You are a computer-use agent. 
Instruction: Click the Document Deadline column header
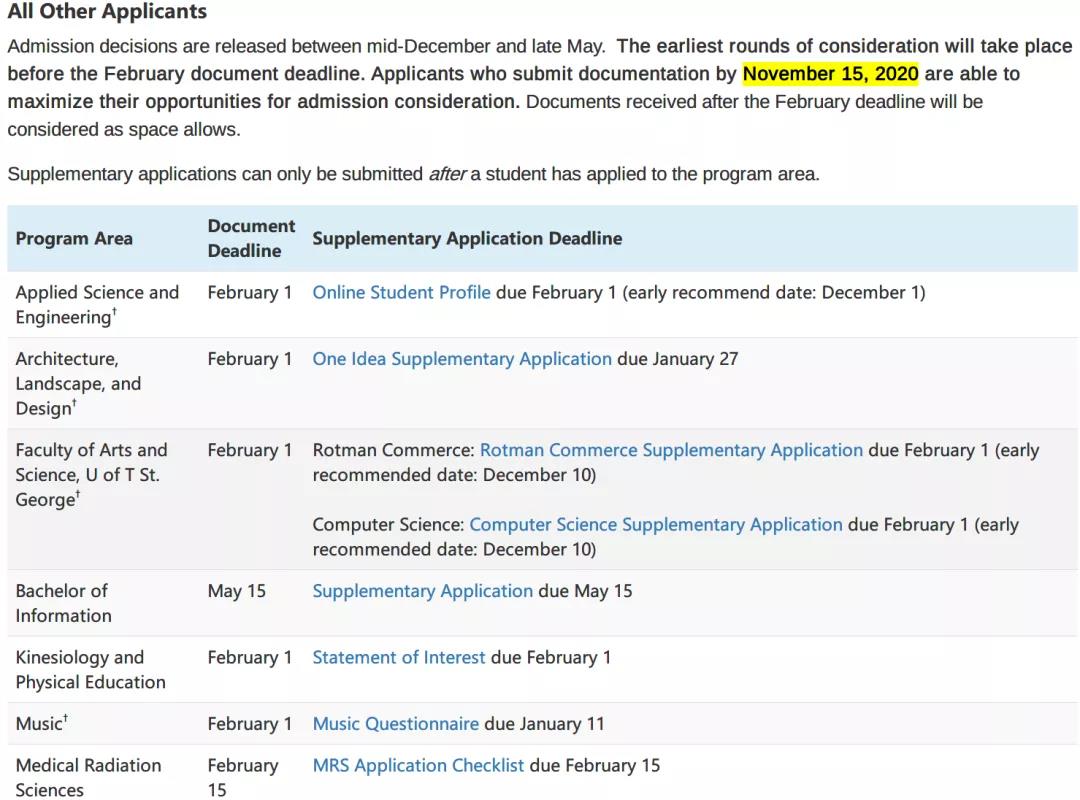(x=251, y=238)
